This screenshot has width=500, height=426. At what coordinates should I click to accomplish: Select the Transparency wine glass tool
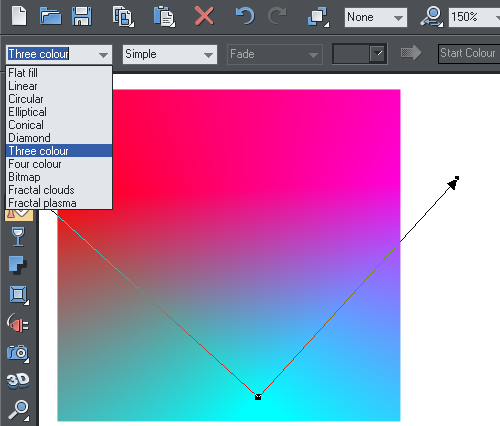[x=18, y=236]
